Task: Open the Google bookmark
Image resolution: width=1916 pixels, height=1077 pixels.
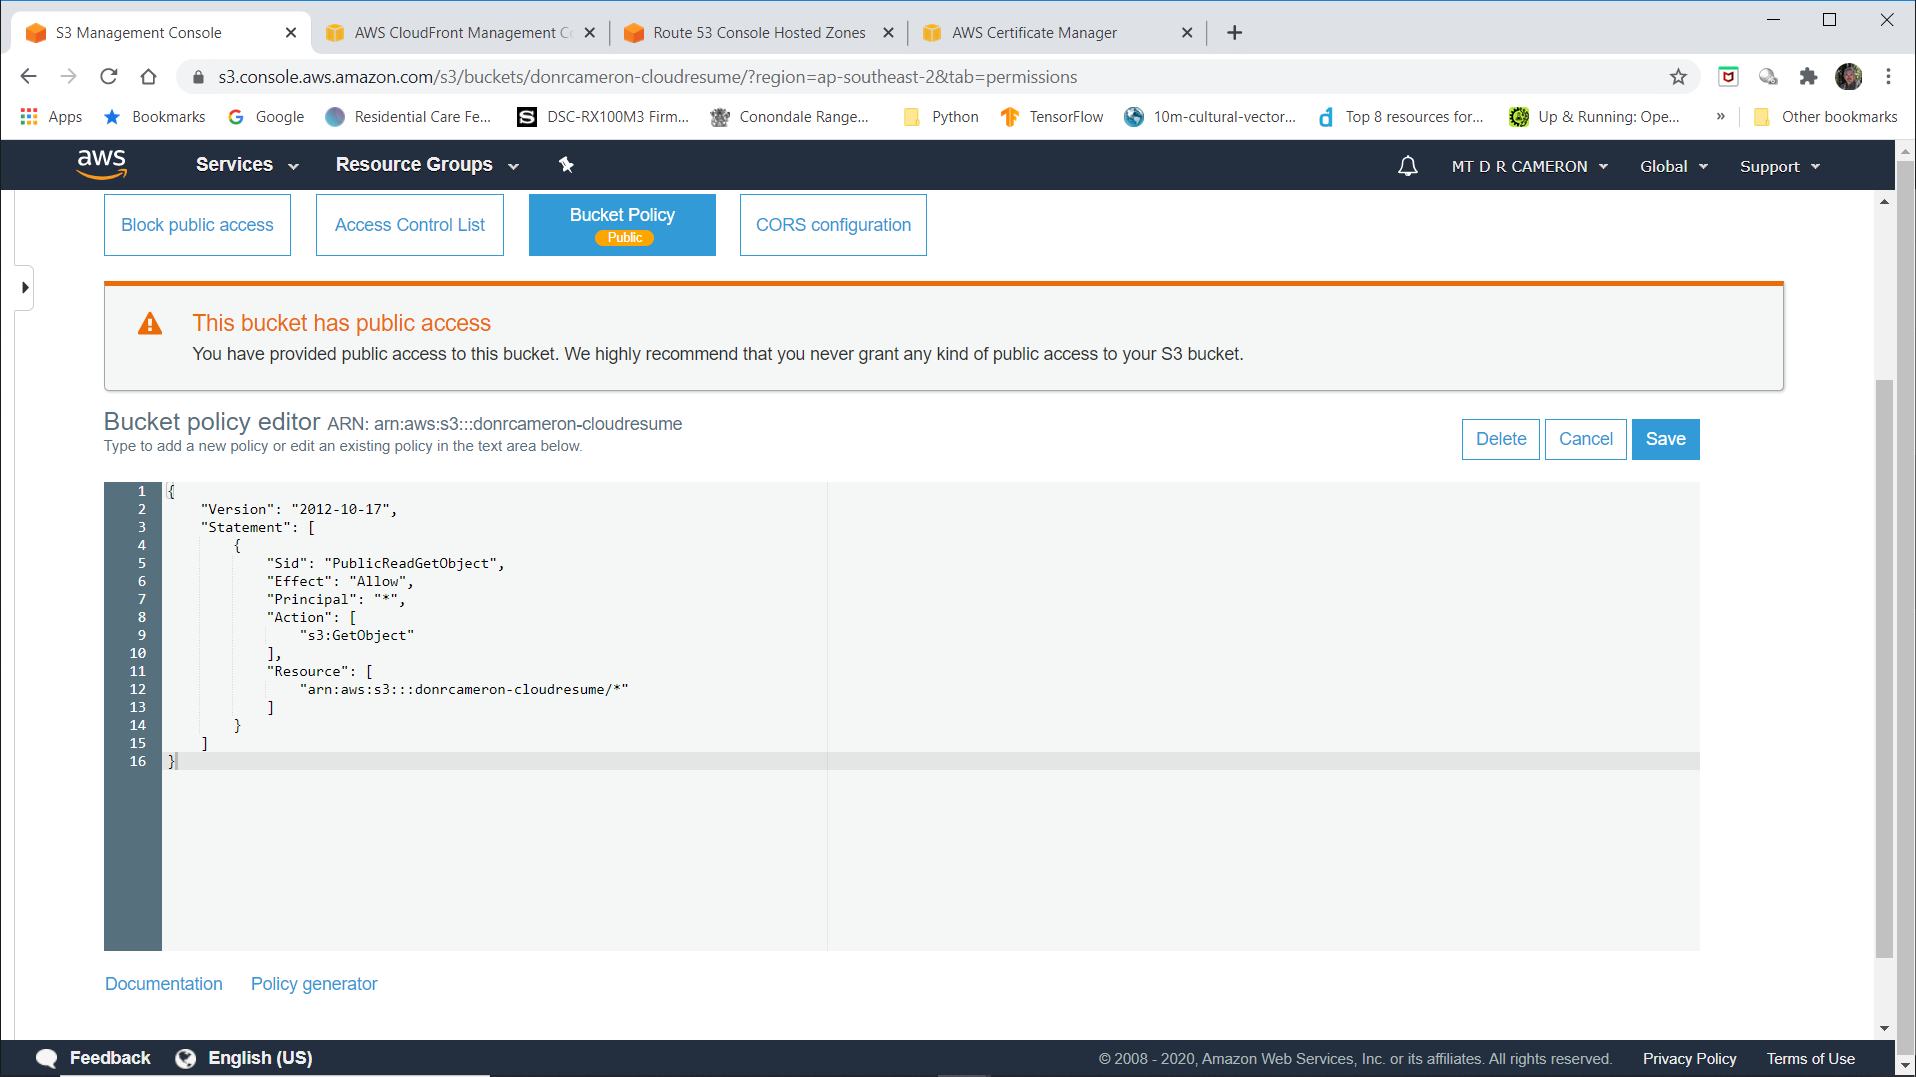Action: pyautogui.click(x=266, y=117)
